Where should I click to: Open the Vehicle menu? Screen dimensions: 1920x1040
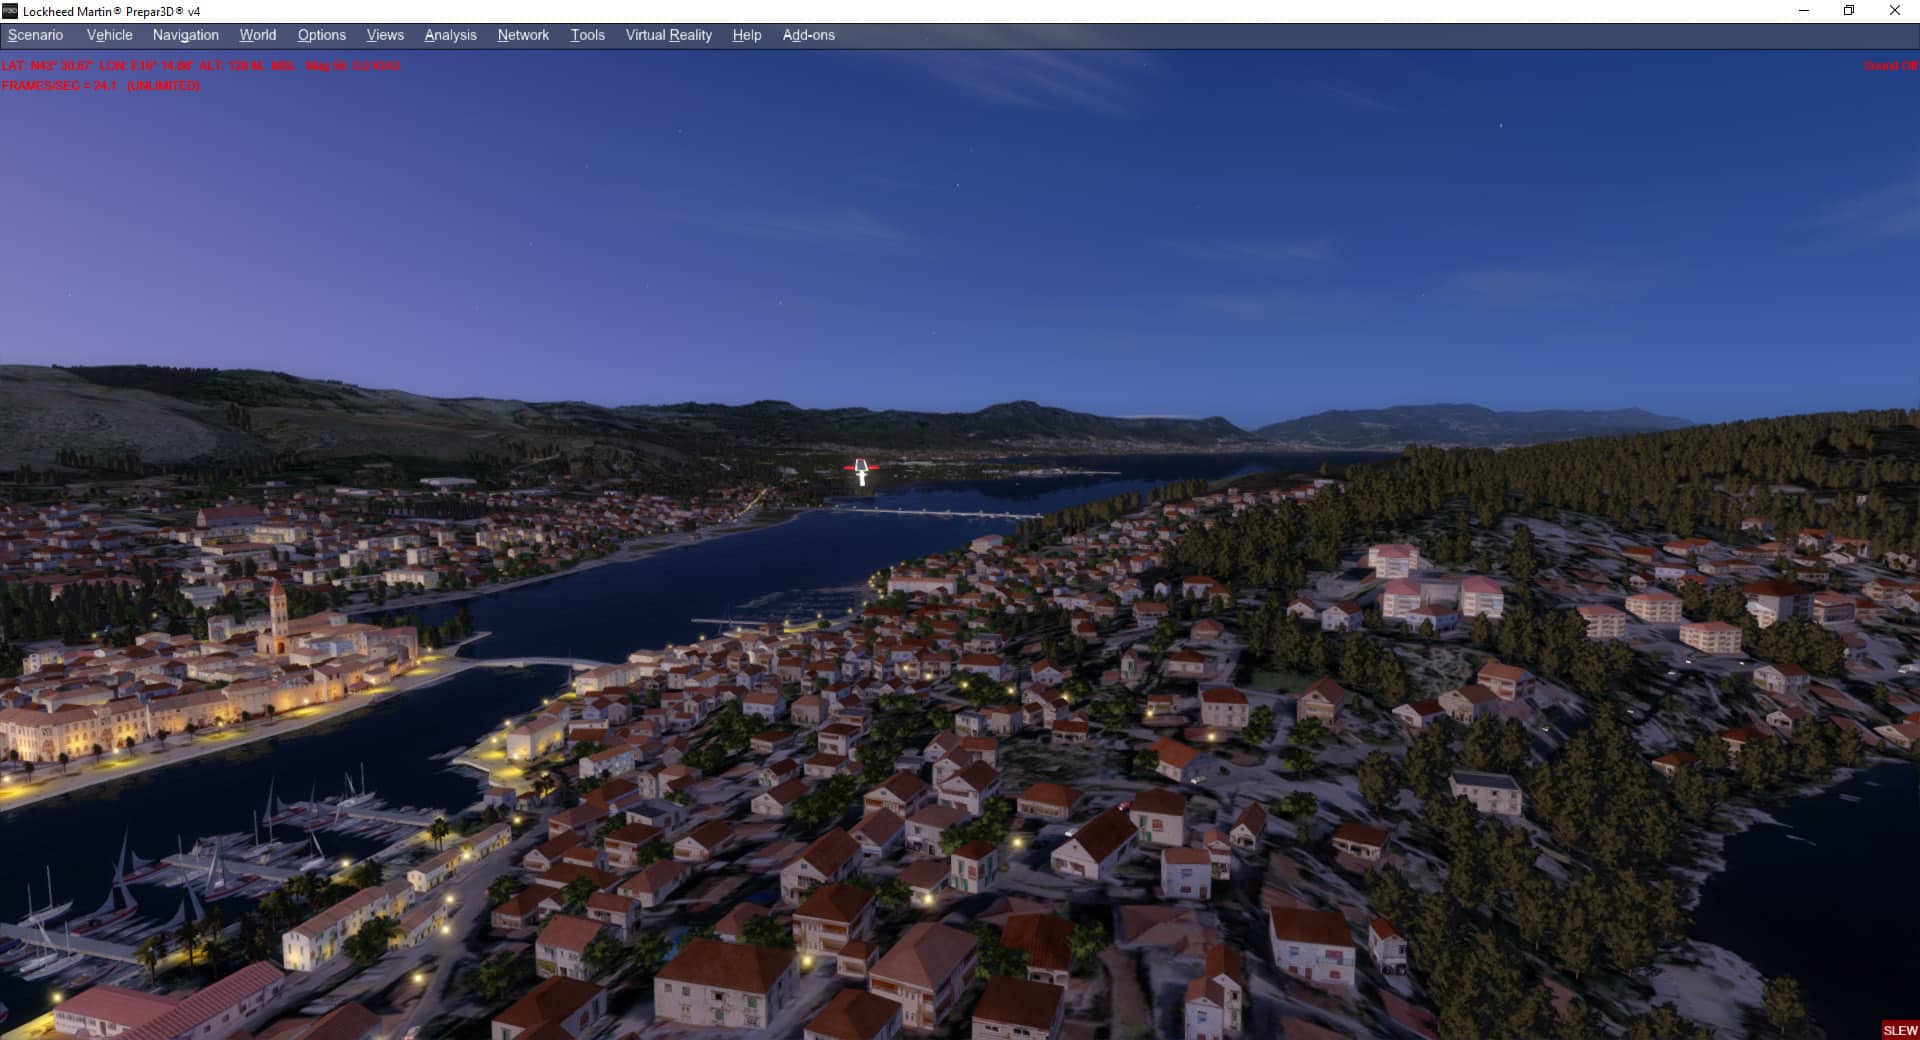coord(109,35)
